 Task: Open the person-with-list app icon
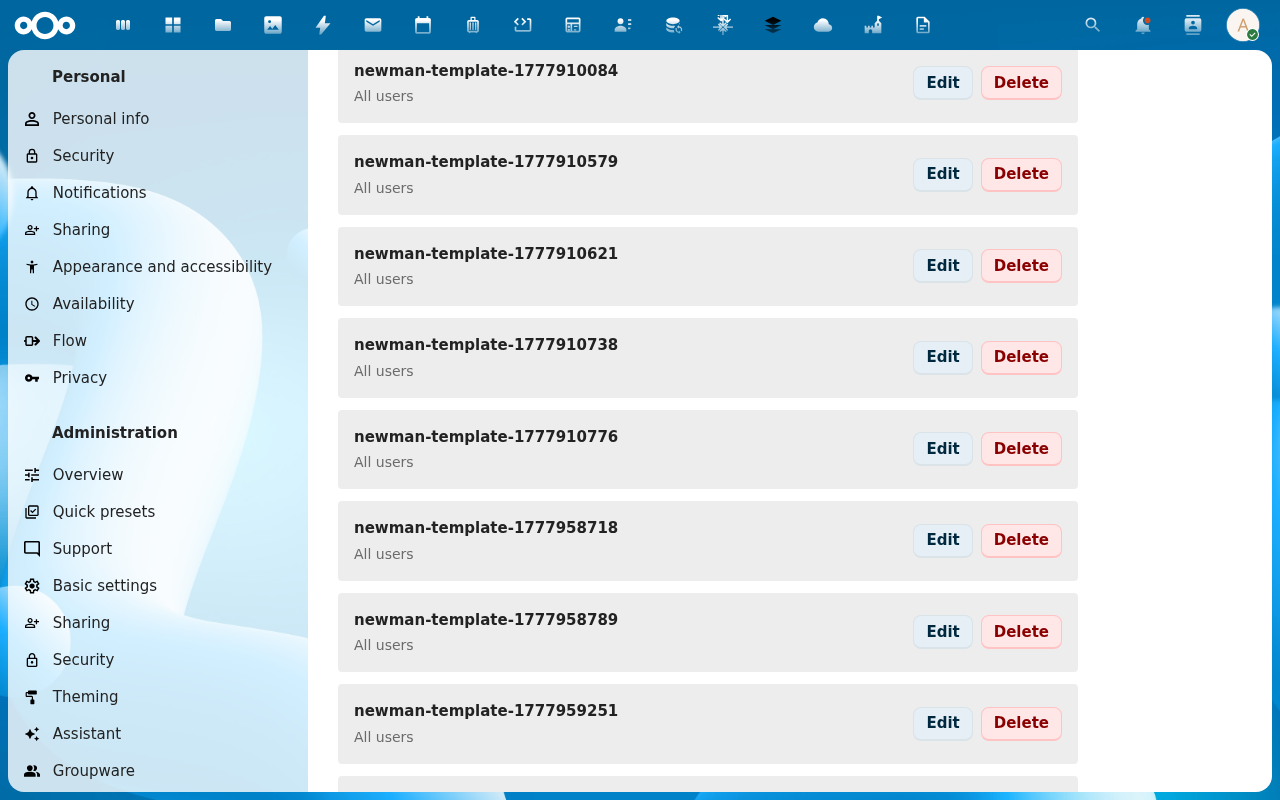(623, 25)
